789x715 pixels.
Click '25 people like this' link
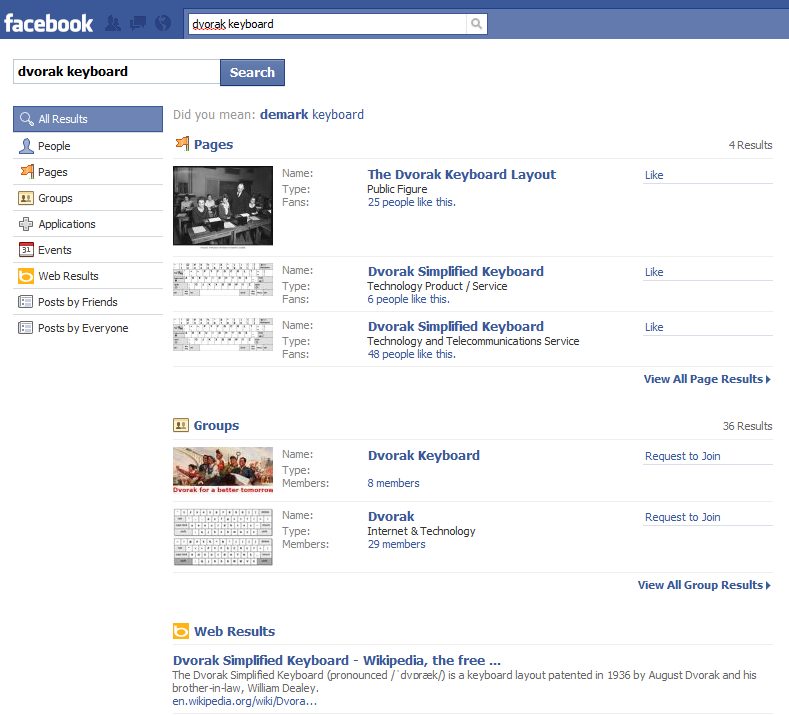[x=411, y=202]
